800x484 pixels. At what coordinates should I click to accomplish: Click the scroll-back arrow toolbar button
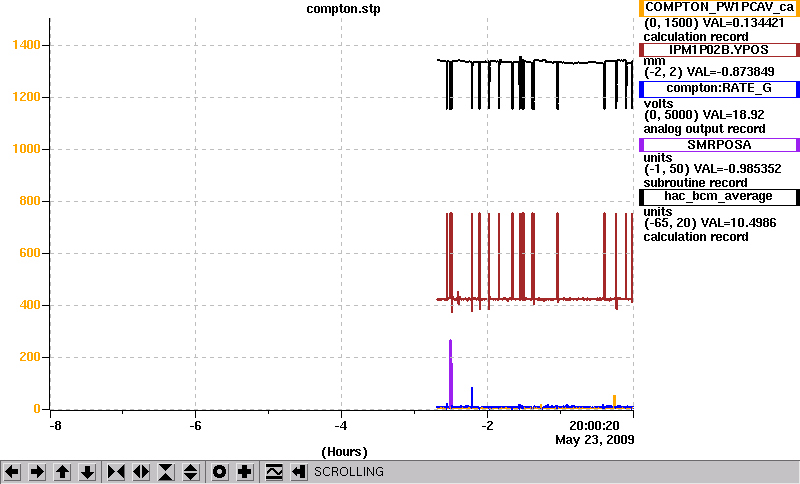click(x=299, y=472)
